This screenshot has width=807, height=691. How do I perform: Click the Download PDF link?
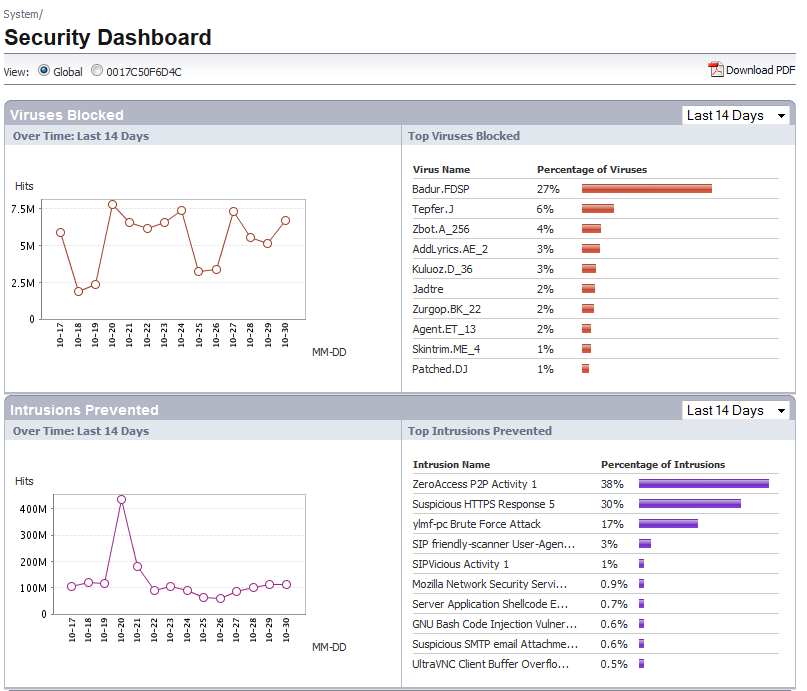[x=760, y=70]
